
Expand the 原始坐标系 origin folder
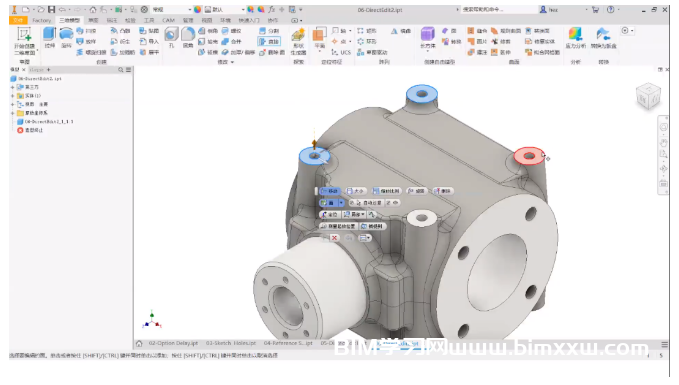13,113
